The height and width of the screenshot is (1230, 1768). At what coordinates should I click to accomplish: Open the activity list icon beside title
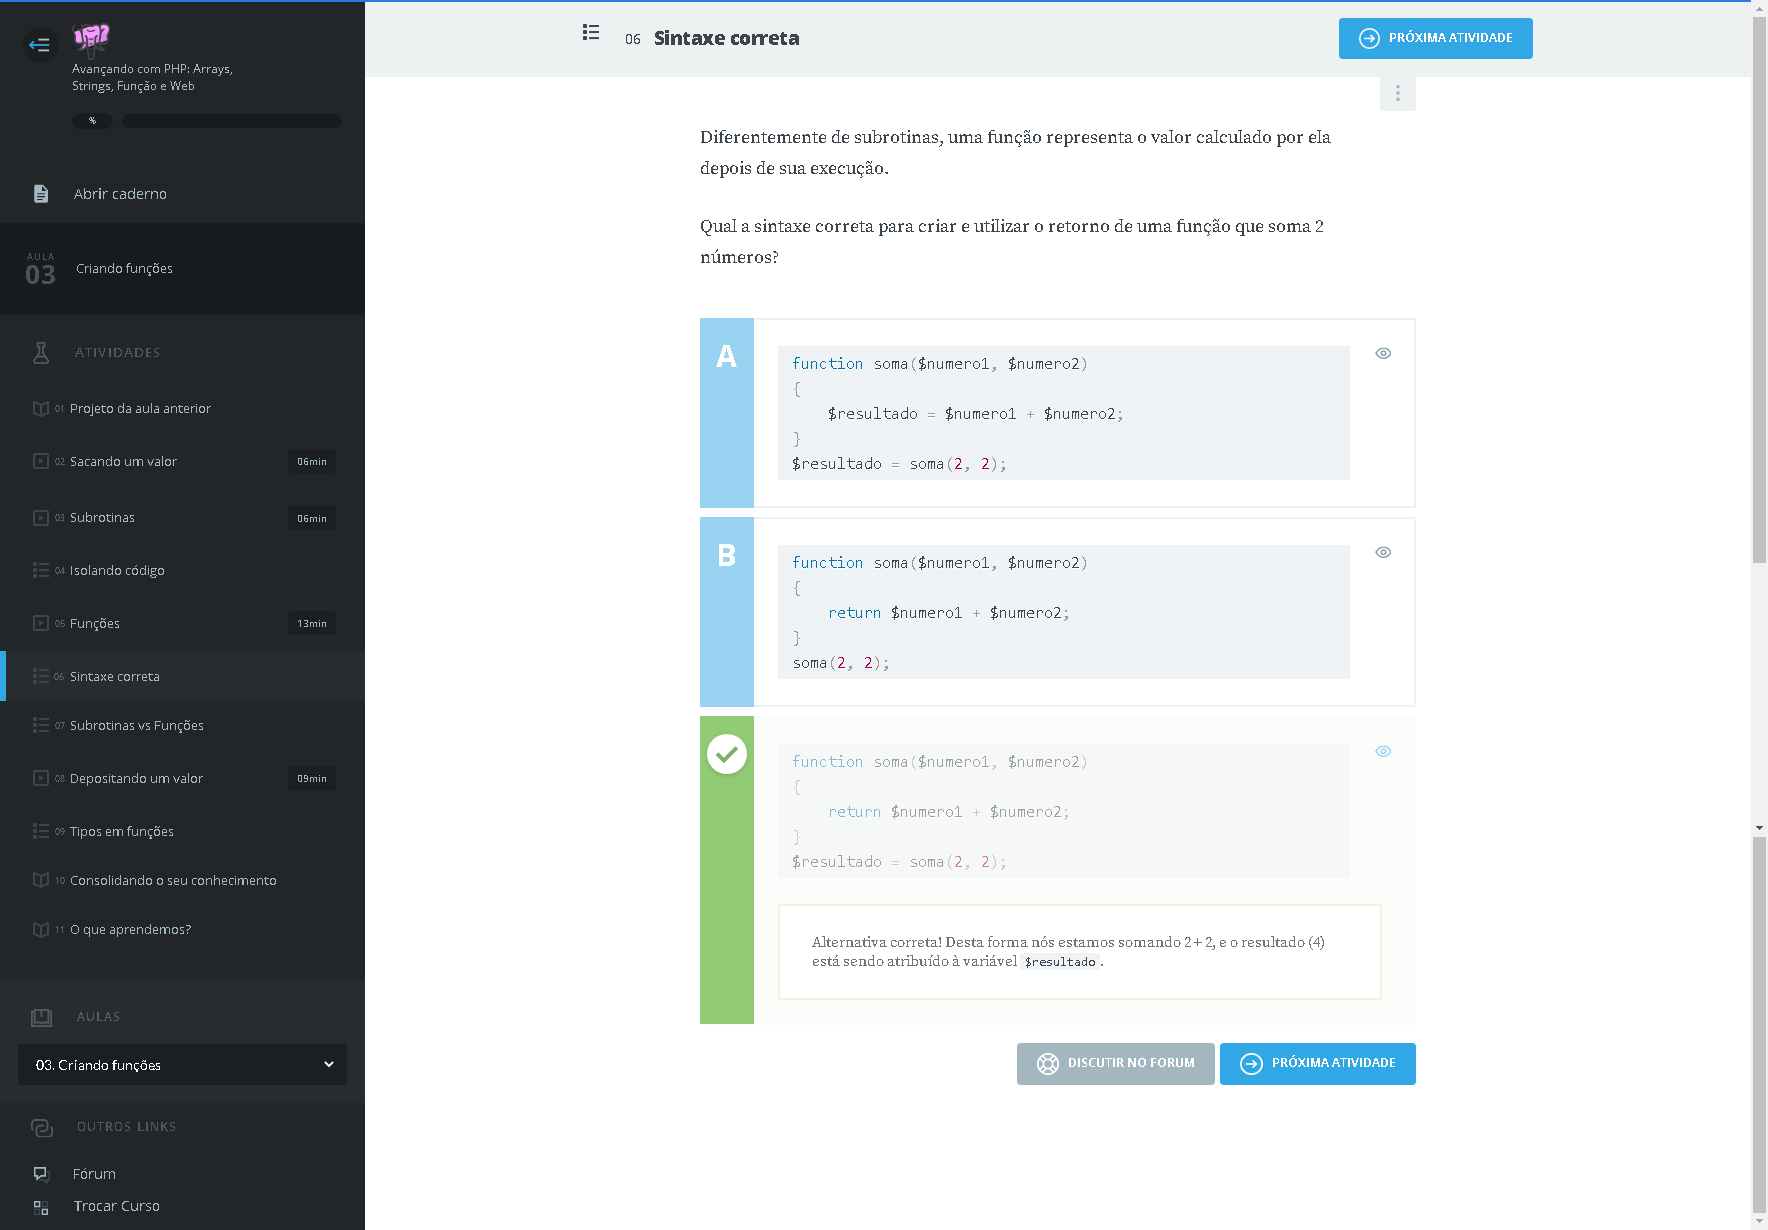click(591, 33)
